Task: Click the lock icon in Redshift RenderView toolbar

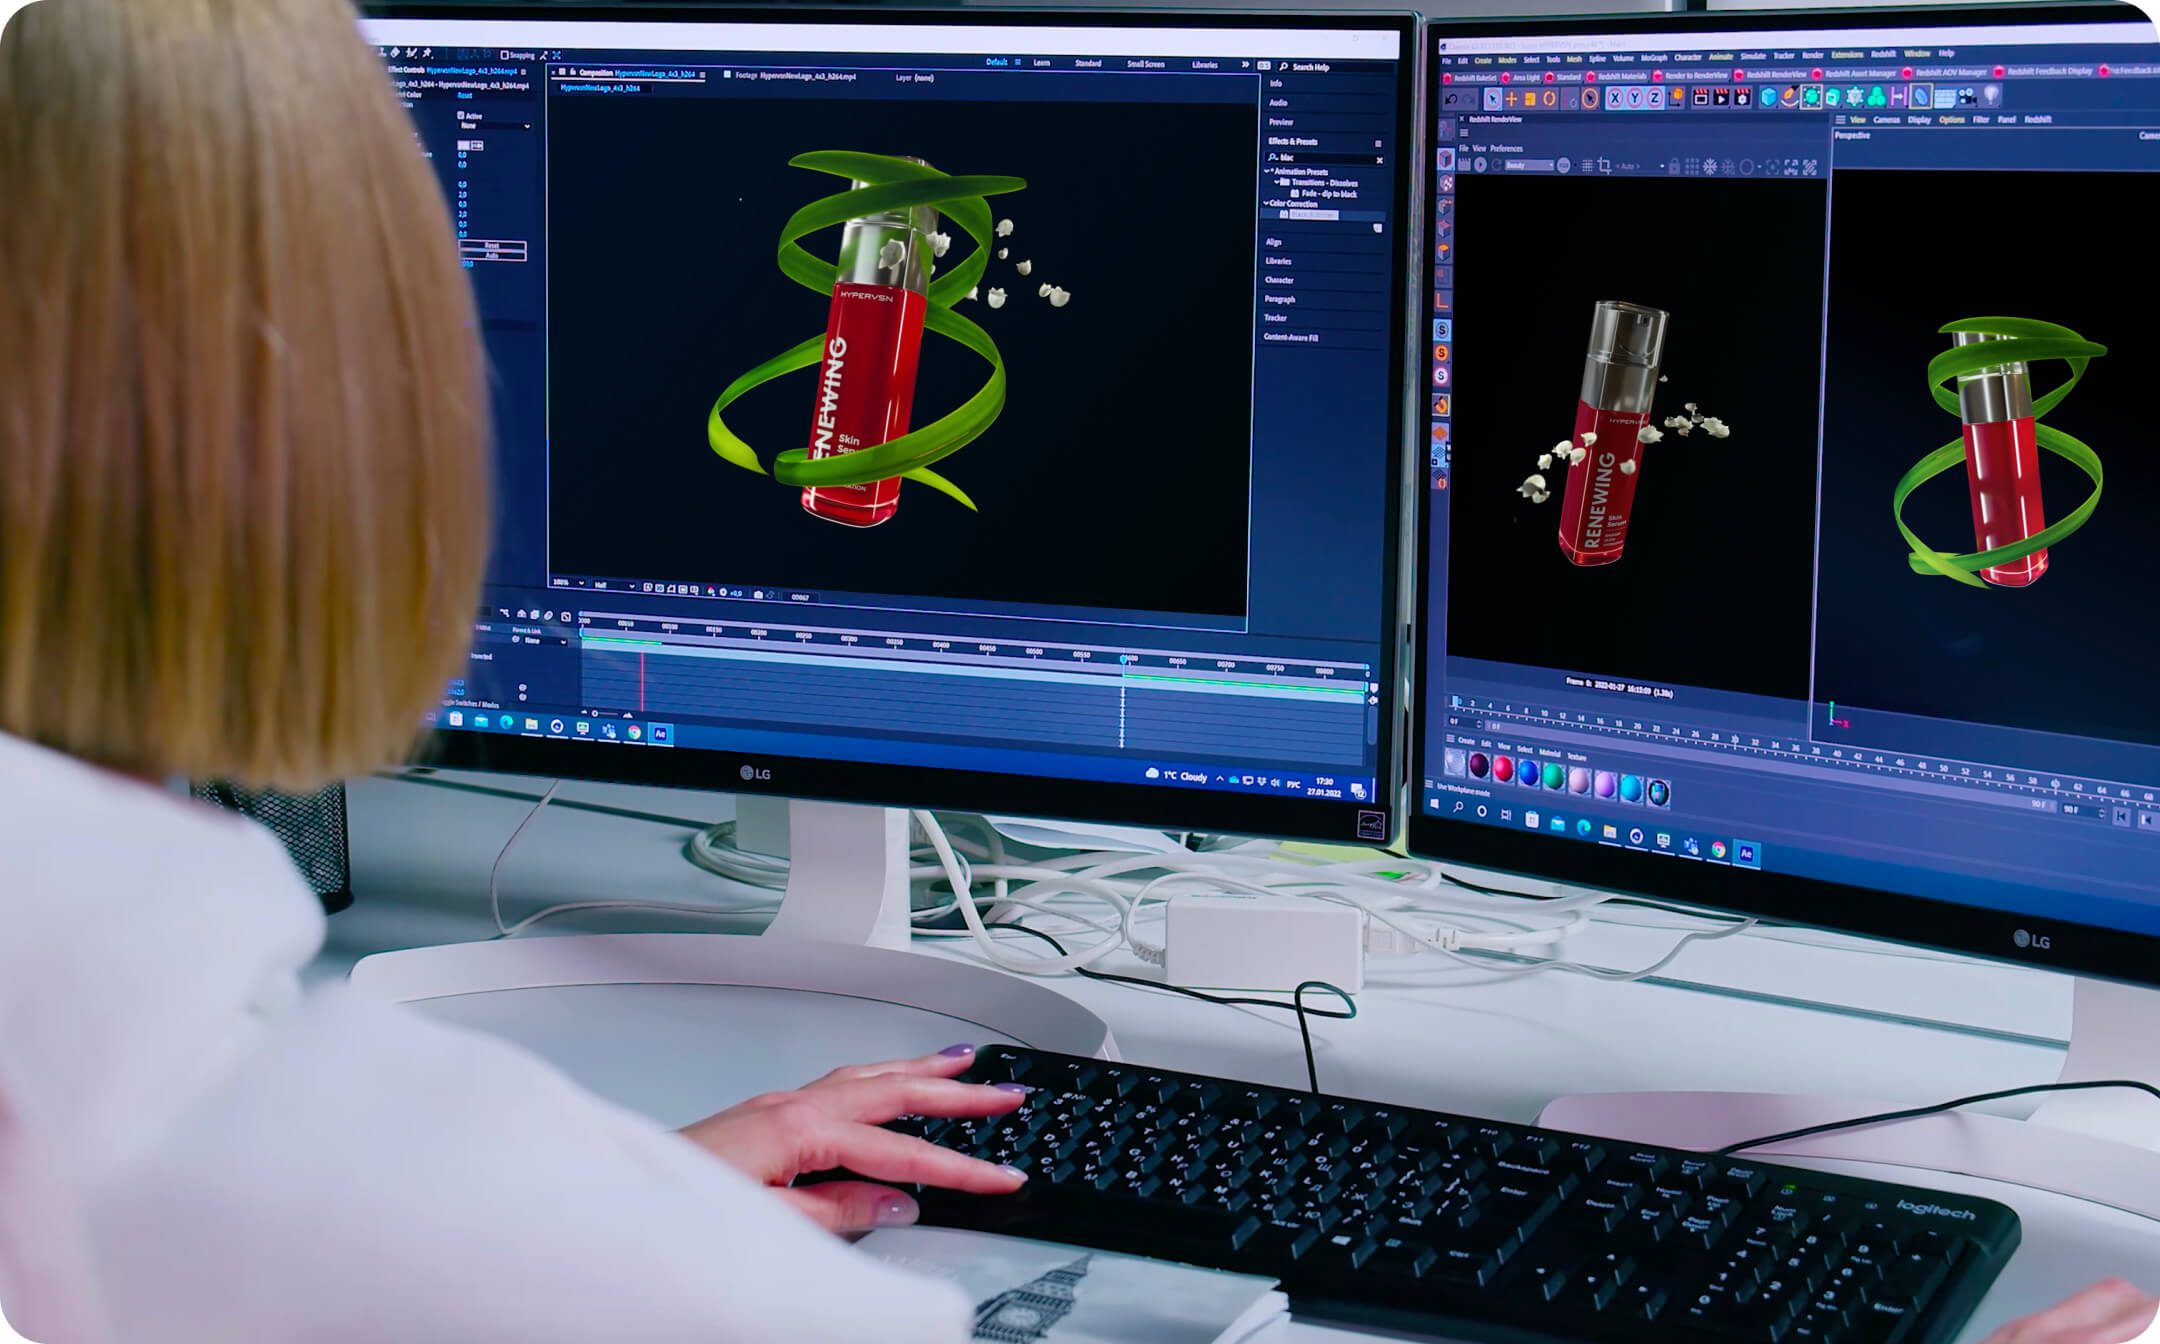Action: pyautogui.click(x=1674, y=166)
